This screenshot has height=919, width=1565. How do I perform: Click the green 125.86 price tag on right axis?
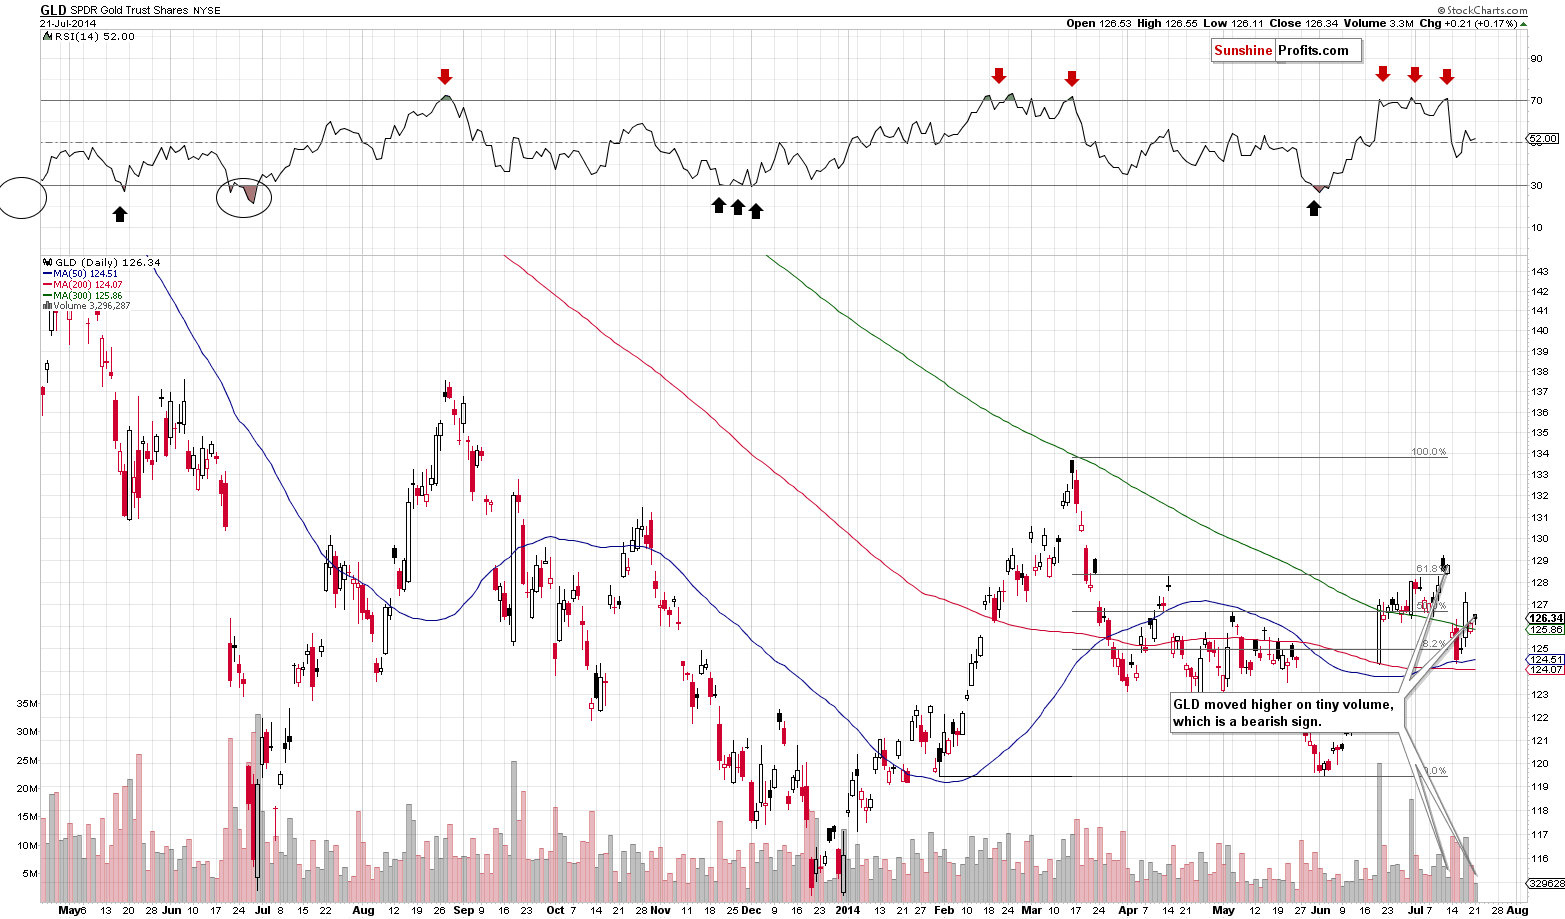(1546, 629)
